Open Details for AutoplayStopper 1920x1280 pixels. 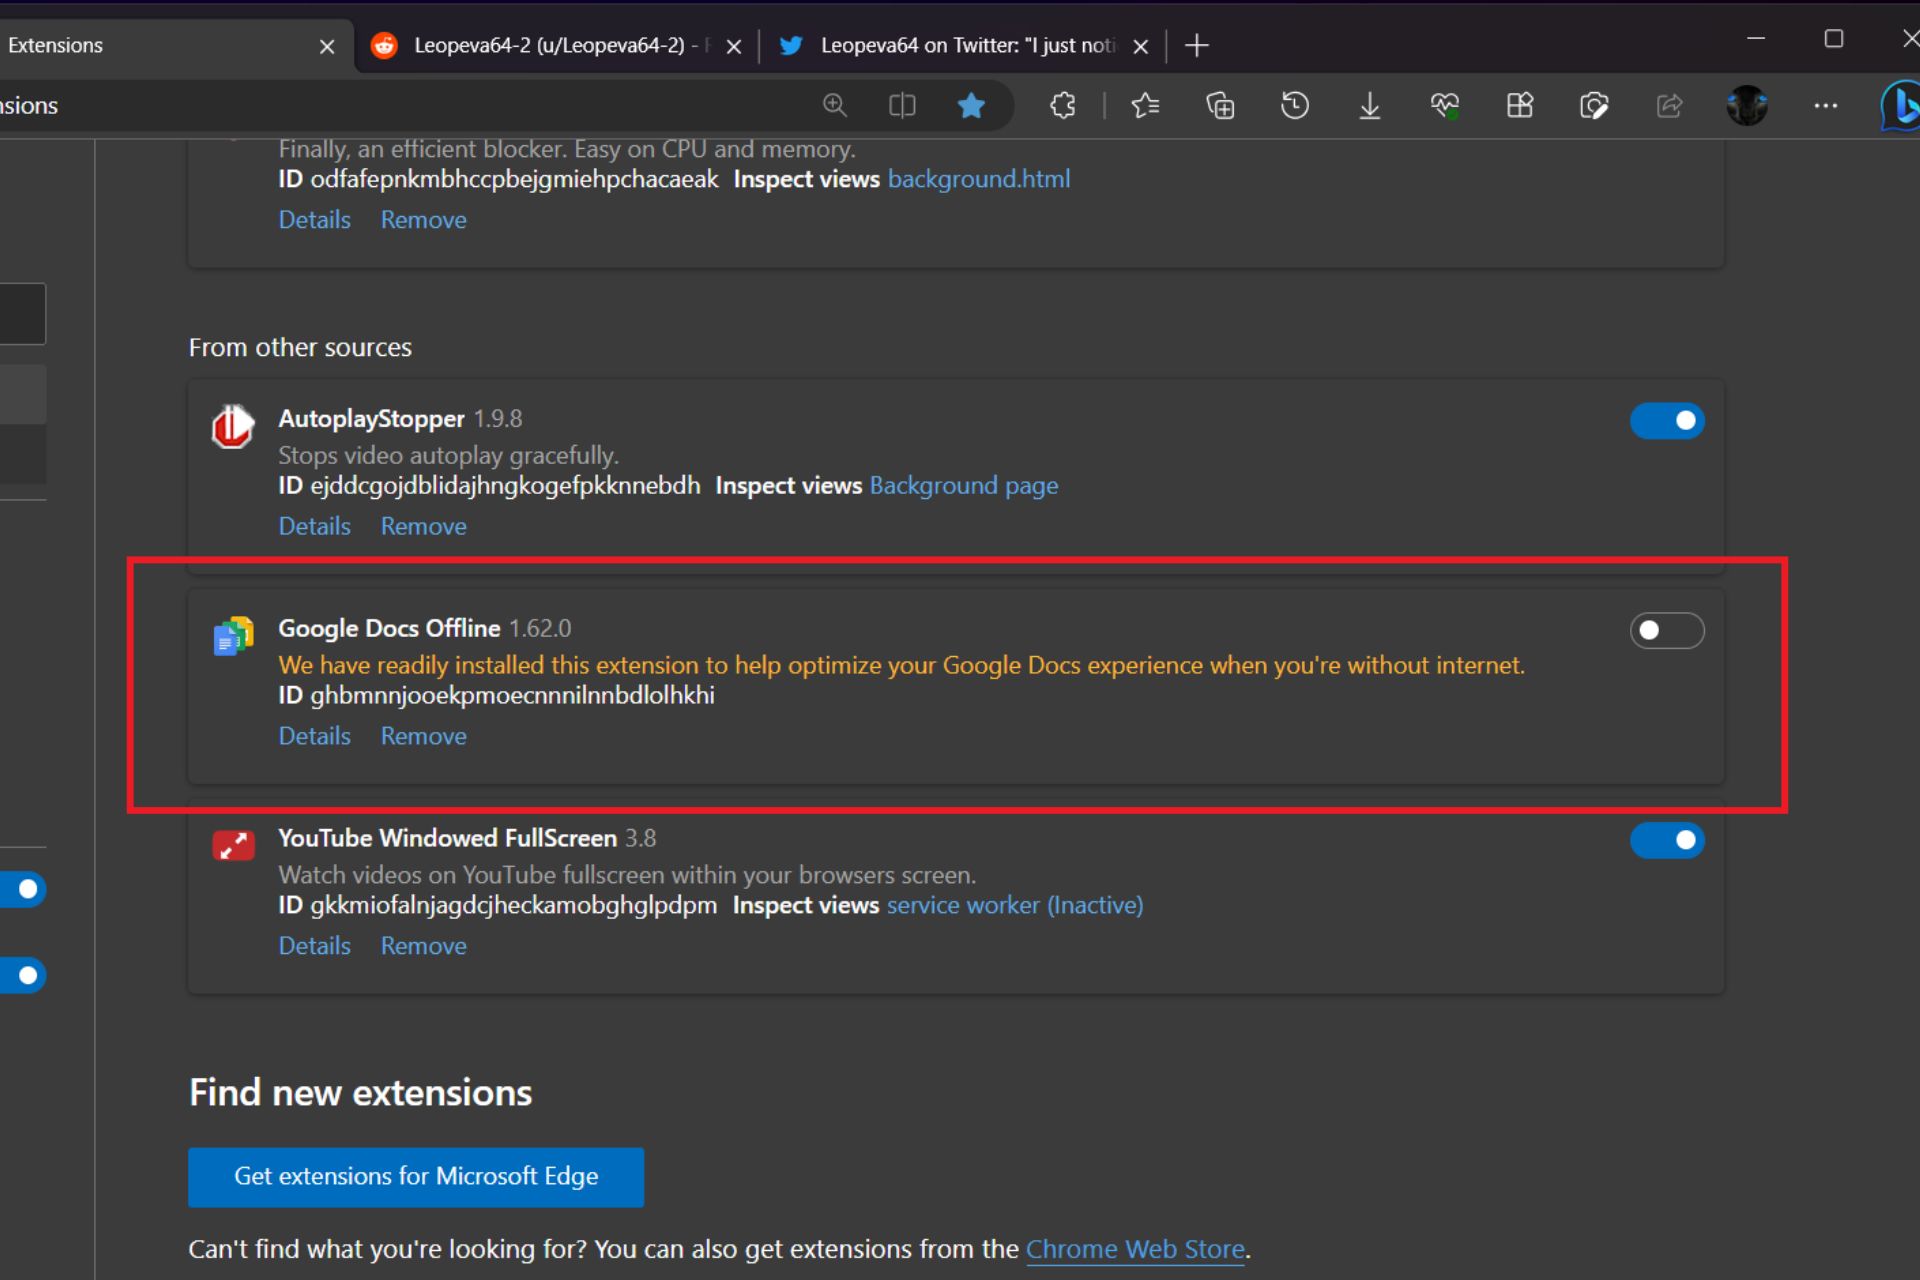click(315, 526)
